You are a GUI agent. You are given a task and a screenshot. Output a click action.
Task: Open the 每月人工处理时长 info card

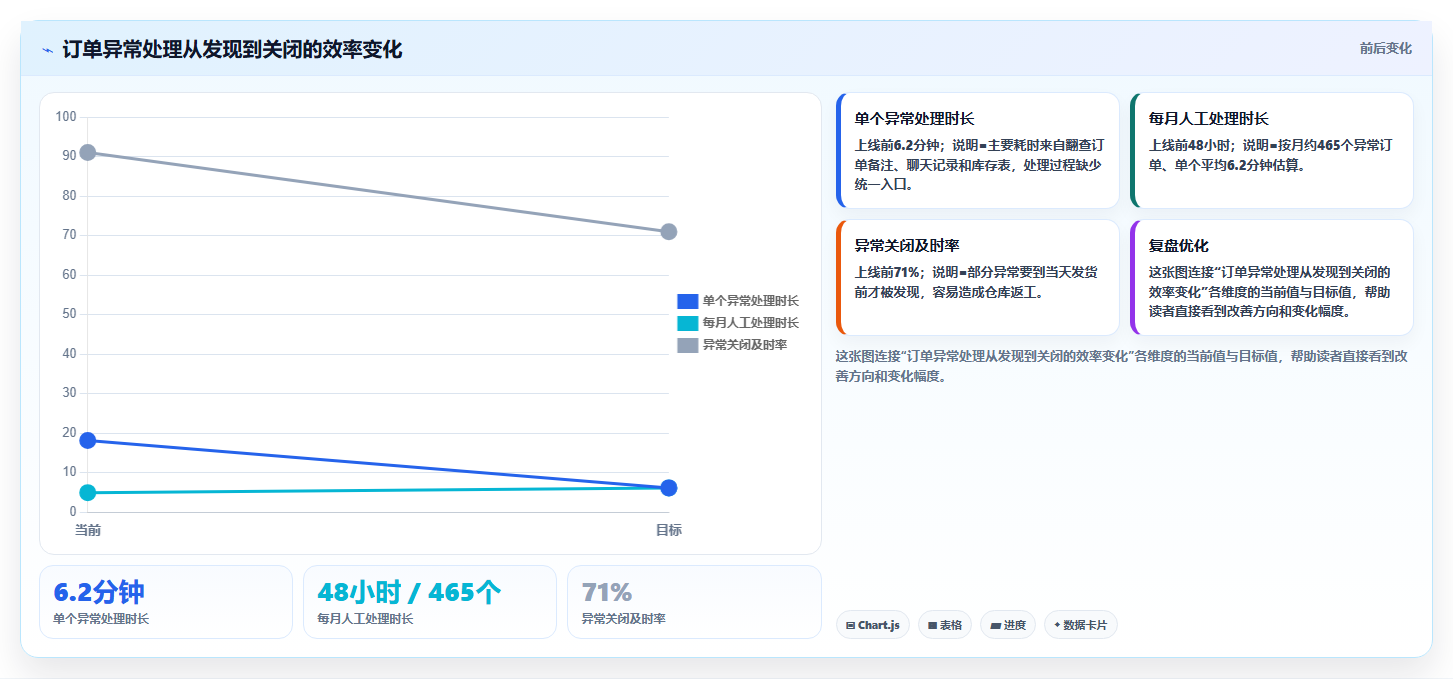coord(1271,150)
